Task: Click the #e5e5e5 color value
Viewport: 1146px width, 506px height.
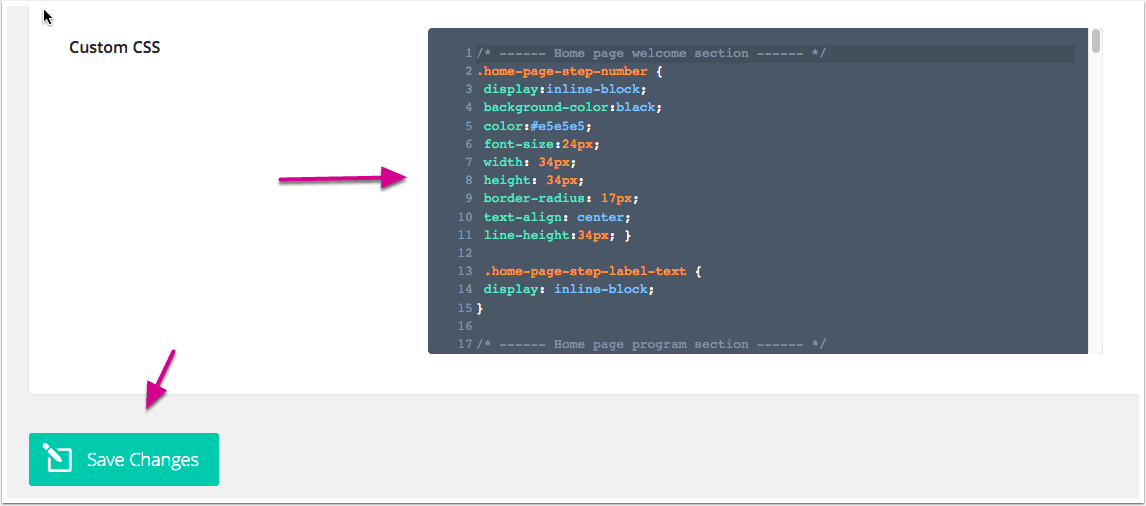Action: pyautogui.click(x=563, y=126)
